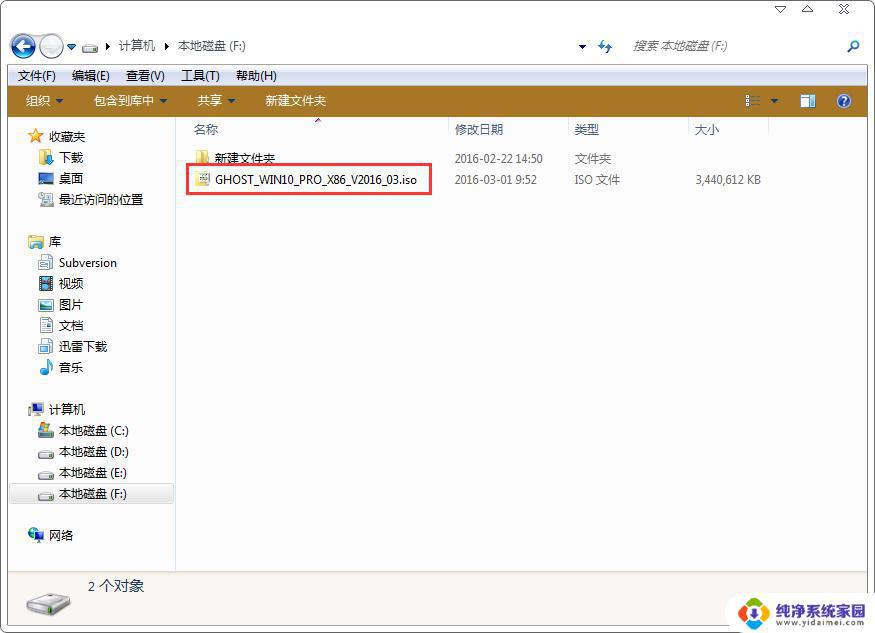Open the 工具(T) menu
Viewport: 875px width, 633px height.
[x=200, y=76]
